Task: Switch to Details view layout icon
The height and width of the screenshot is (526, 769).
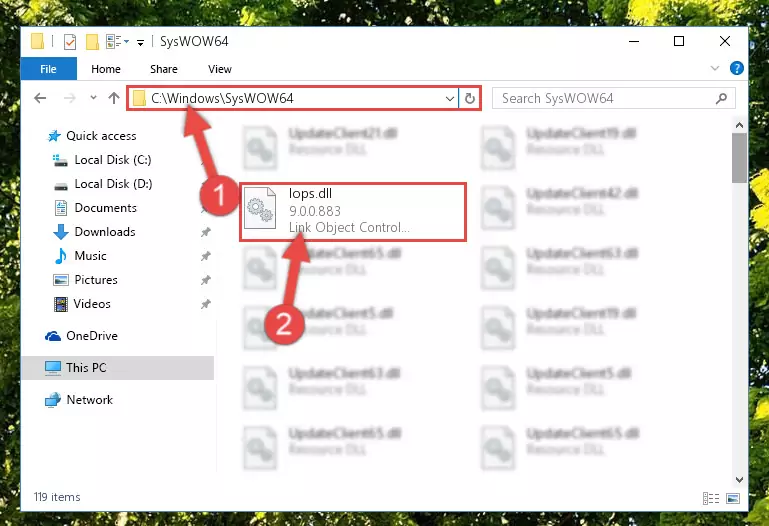Action: click(711, 499)
